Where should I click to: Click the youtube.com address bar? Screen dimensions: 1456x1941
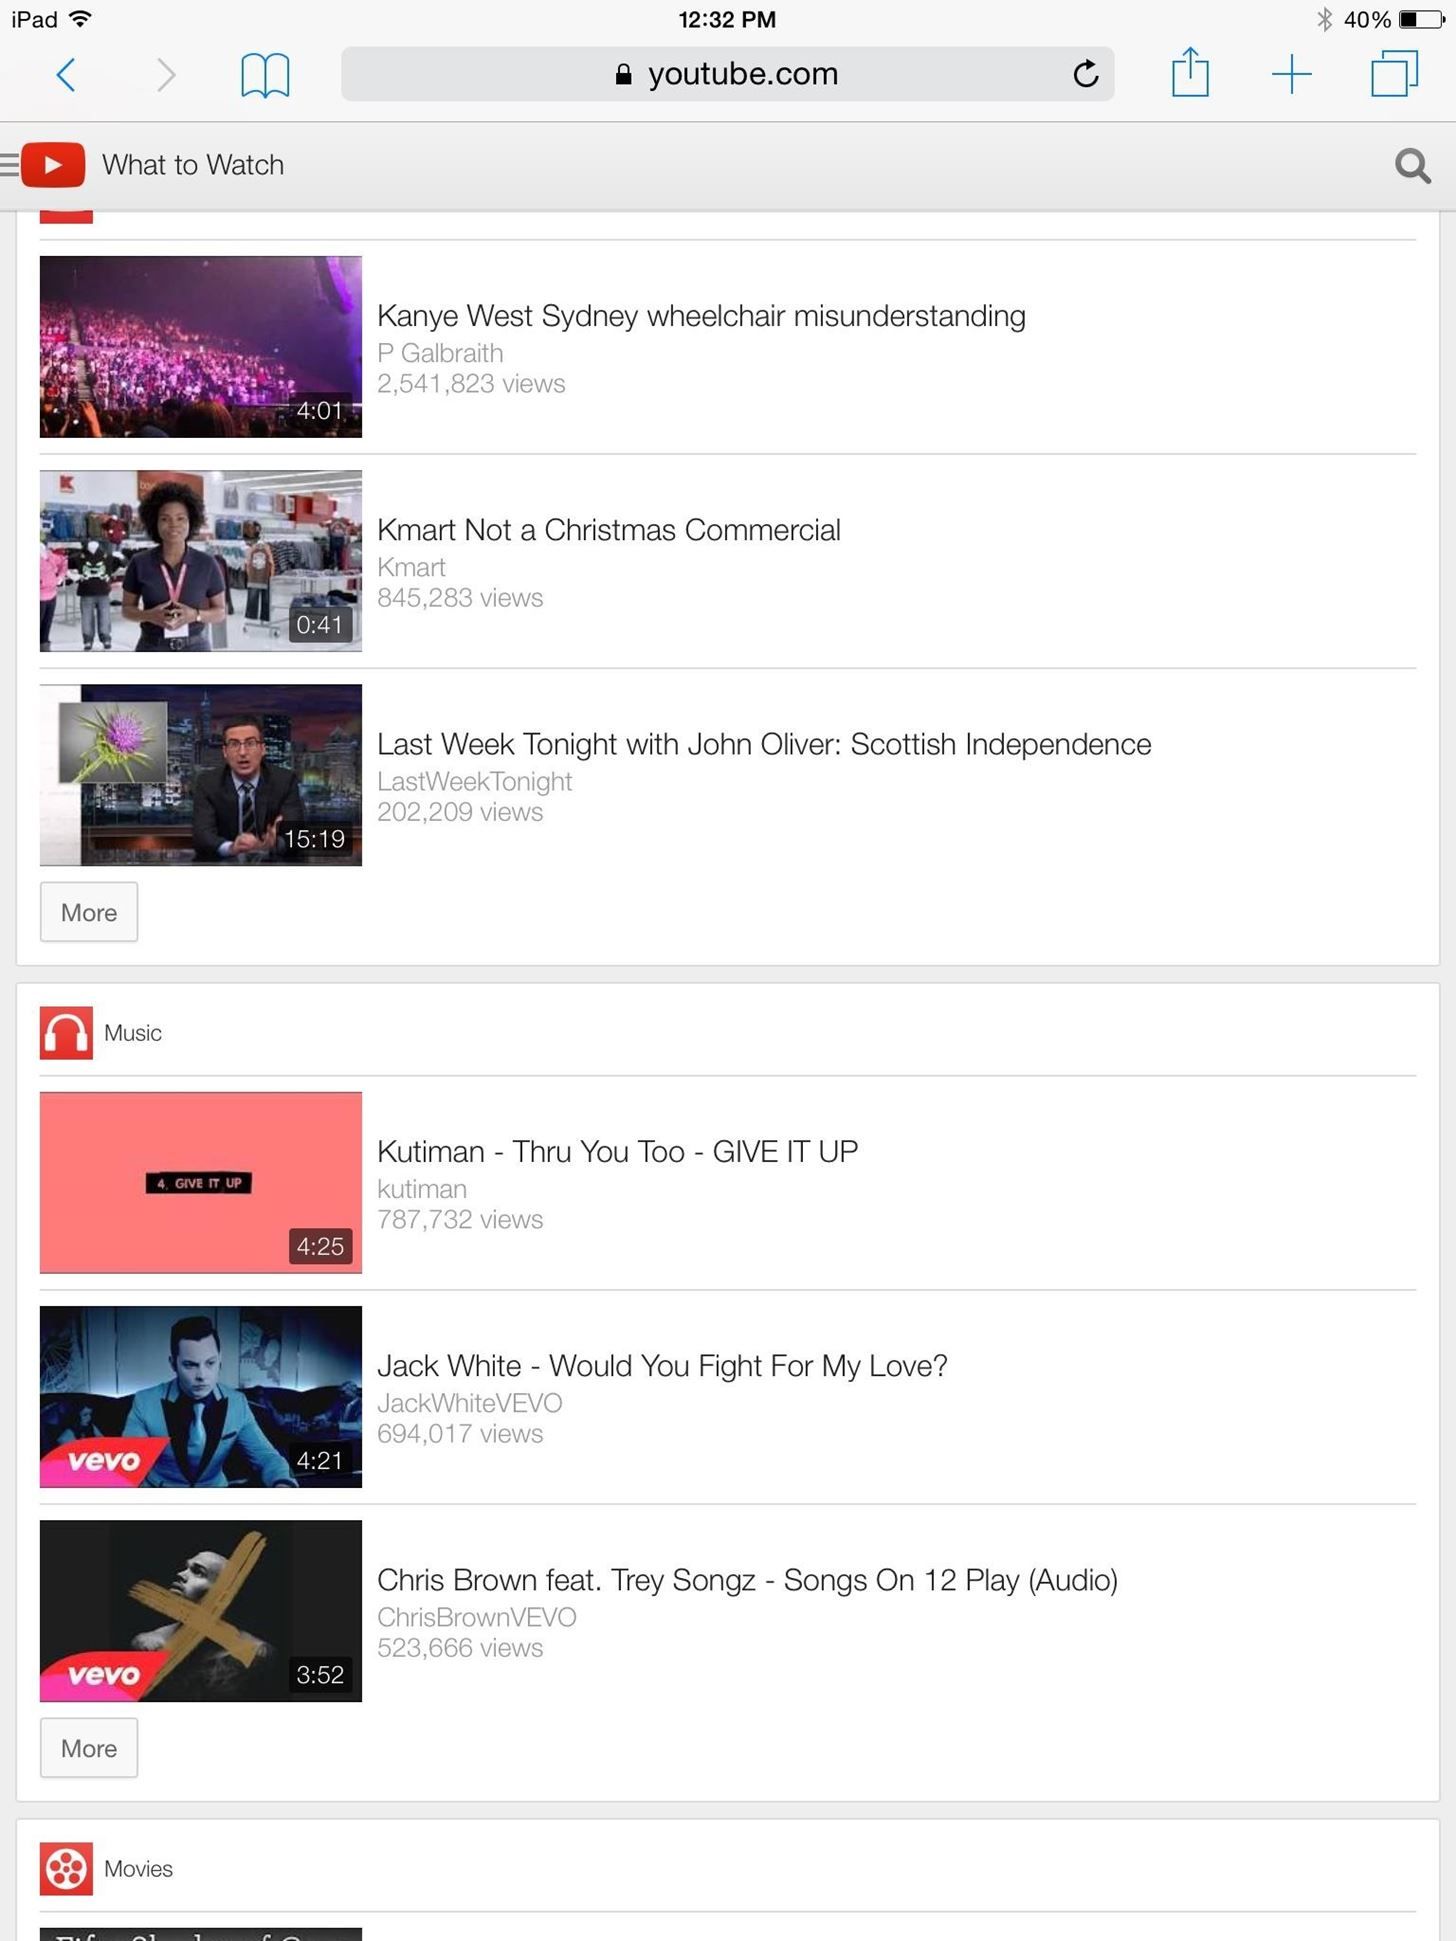click(727, 74)
